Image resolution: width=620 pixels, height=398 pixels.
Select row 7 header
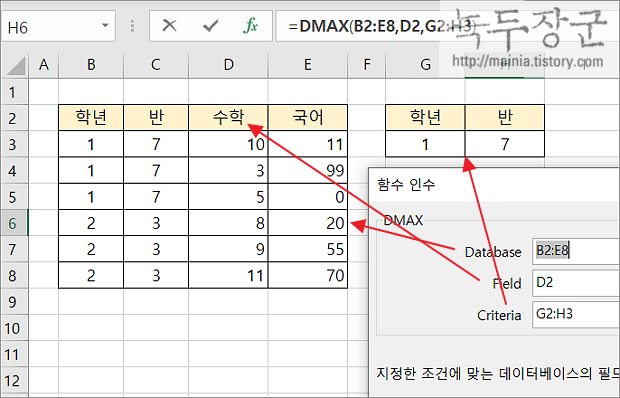[14, 249]
